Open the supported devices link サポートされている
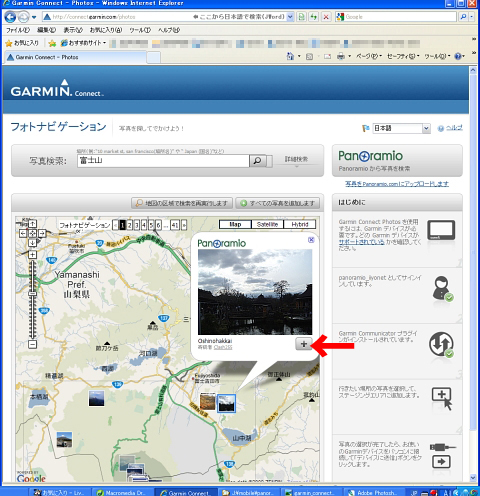 point(361,242)
